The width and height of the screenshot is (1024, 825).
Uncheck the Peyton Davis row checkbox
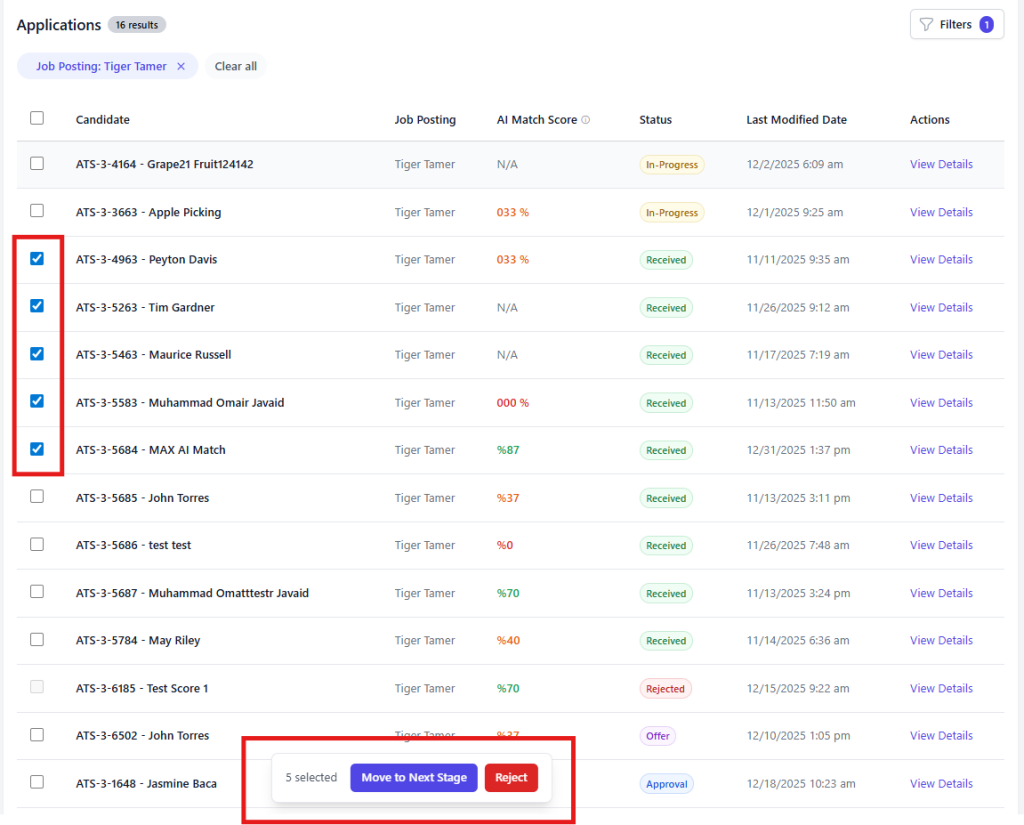[x=37, y=259]
